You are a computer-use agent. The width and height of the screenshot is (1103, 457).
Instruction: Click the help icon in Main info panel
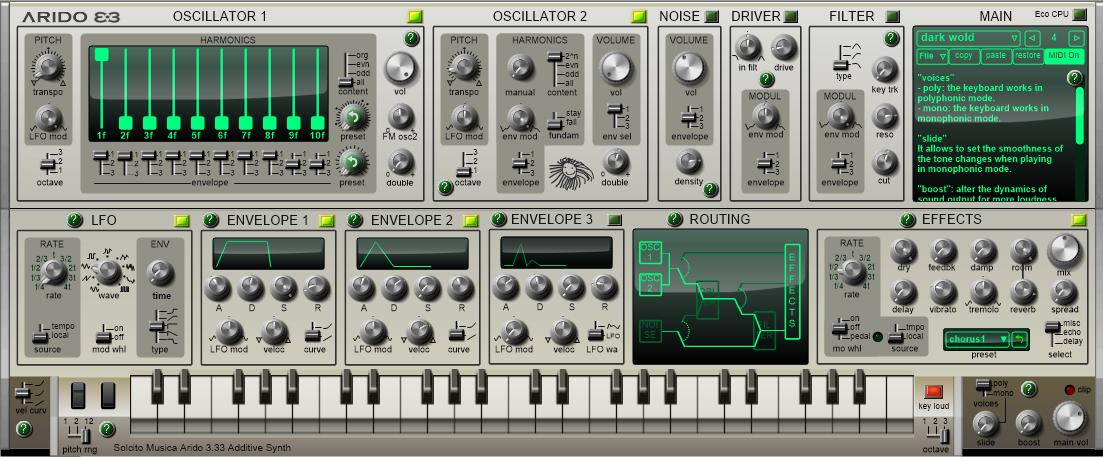pos(1074,77)
